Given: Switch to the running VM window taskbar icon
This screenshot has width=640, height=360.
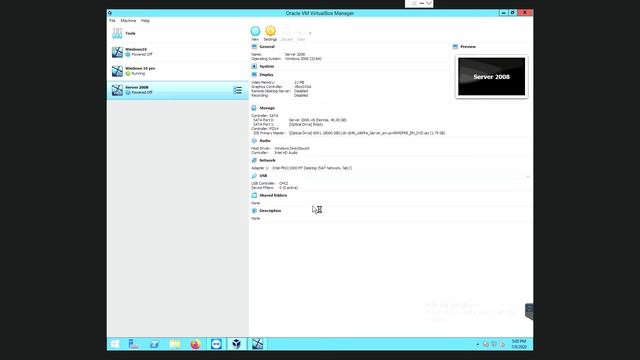Looking at the screenshot, I should [x=257, y=344].
